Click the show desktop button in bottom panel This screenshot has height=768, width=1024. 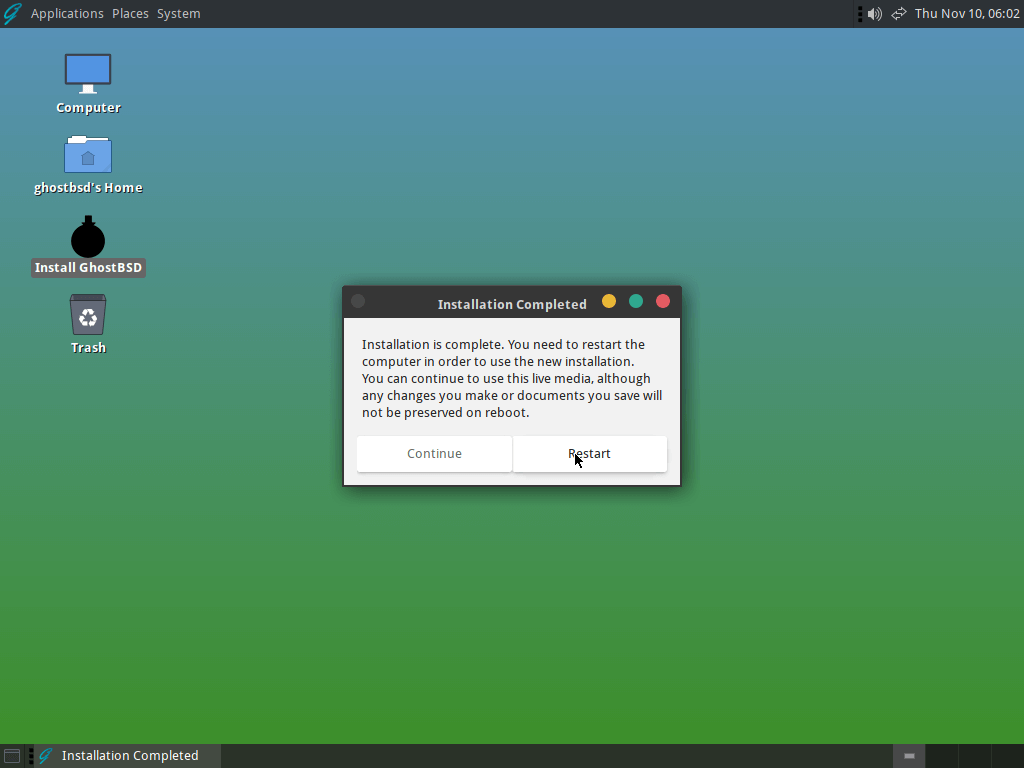point(12,756)
